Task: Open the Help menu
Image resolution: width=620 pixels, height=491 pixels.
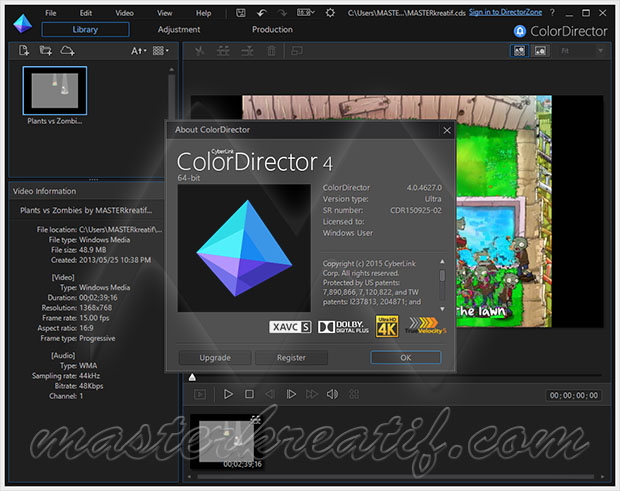Action: click(203, 13)
